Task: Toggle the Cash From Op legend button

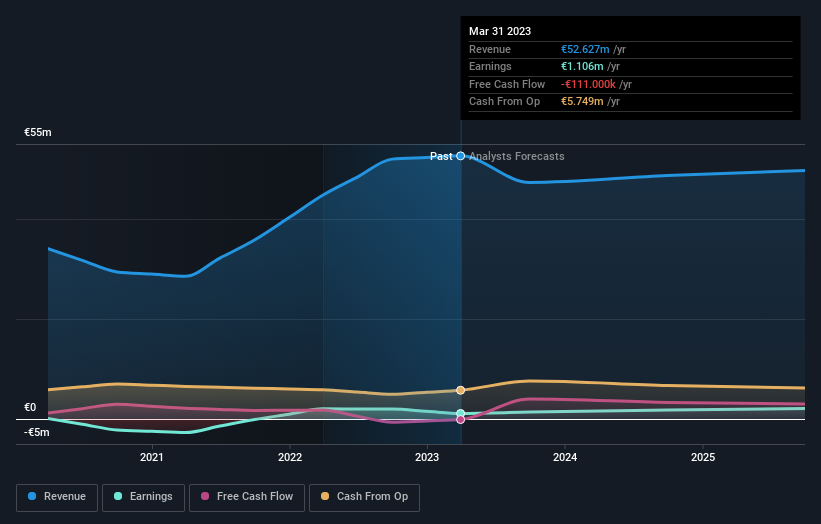Action: point(364,497)
